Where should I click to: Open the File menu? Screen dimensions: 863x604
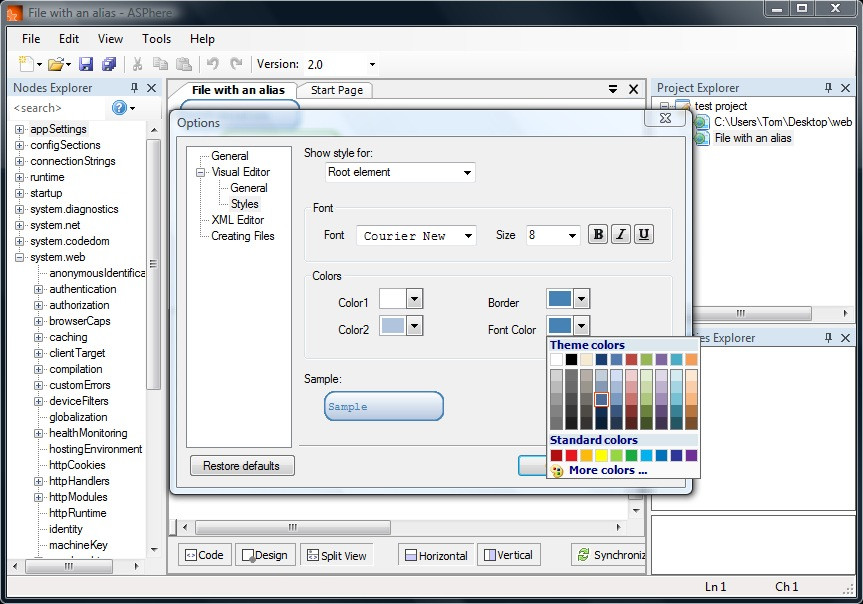pos(31,39)
